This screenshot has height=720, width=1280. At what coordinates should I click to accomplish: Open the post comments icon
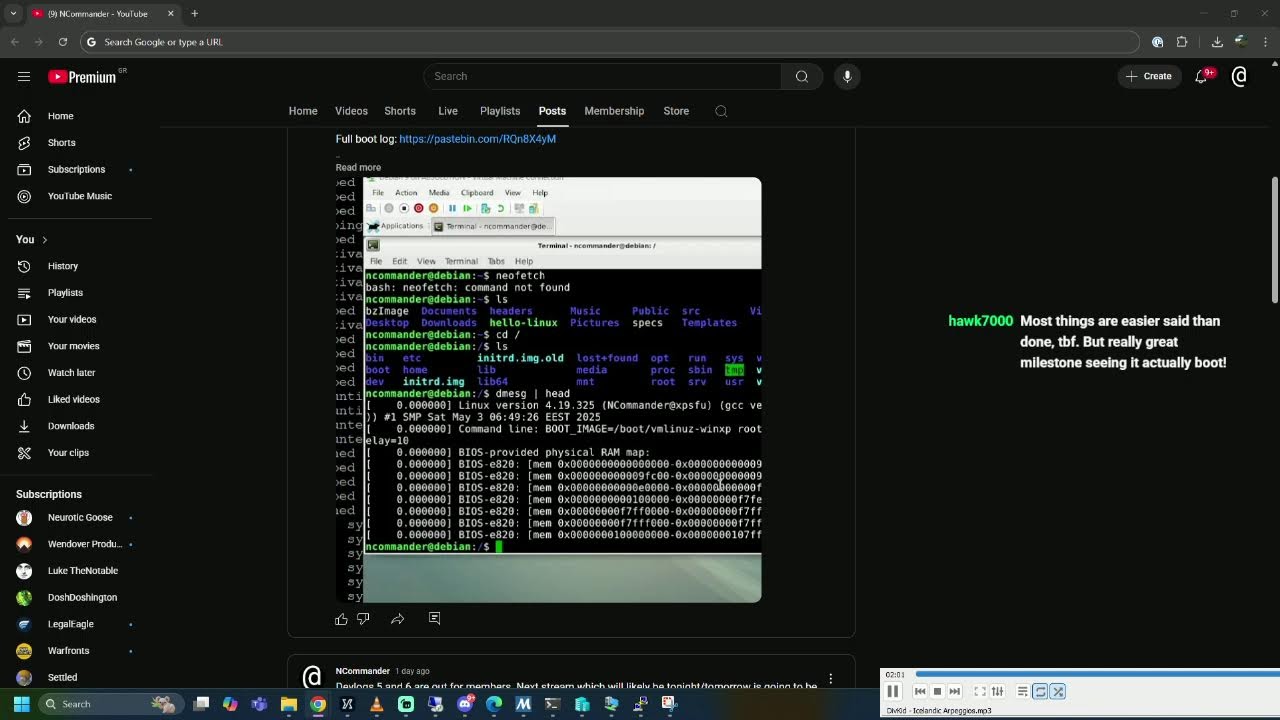pyautogui.click(x=434, y=619)
